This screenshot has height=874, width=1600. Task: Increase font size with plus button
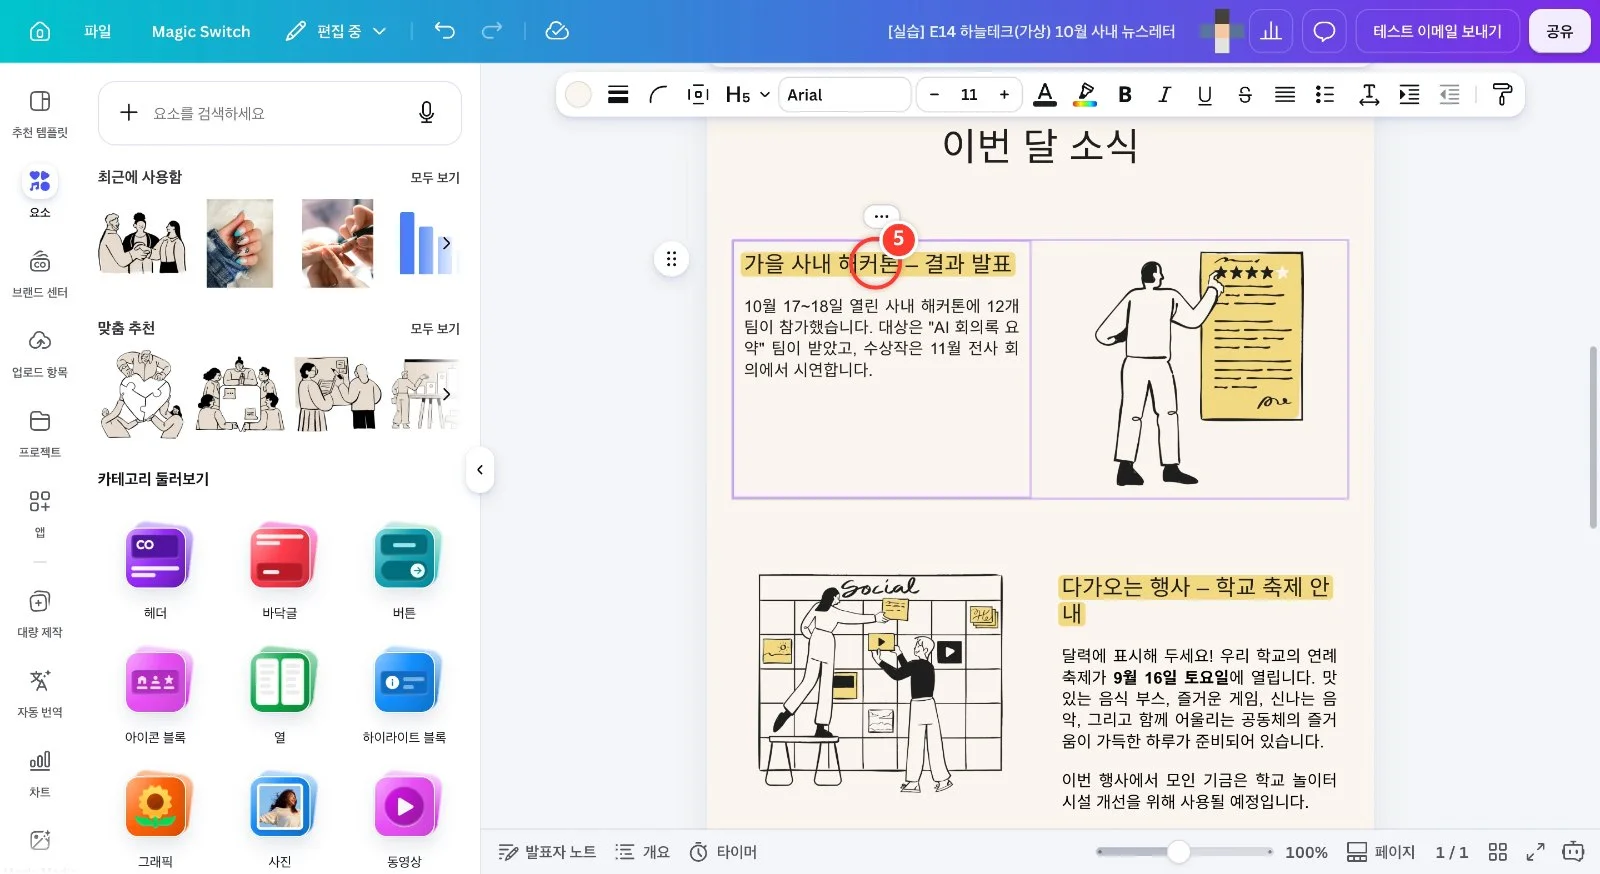[1004, 94]
